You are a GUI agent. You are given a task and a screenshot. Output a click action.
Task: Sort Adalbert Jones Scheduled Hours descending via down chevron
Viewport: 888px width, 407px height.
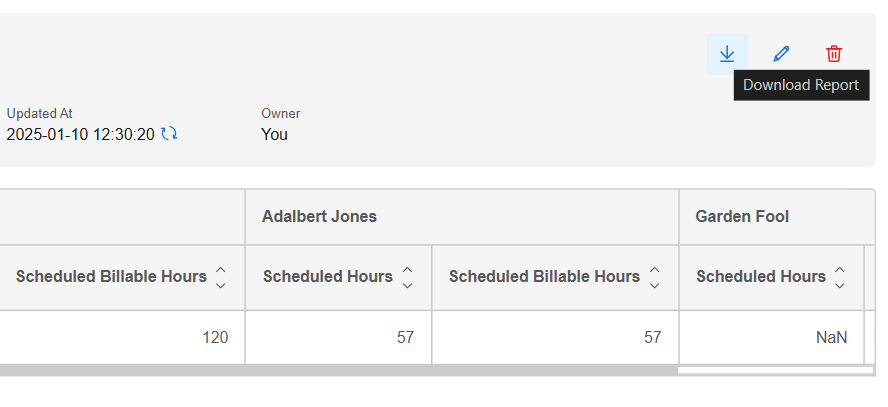point(407,285)
